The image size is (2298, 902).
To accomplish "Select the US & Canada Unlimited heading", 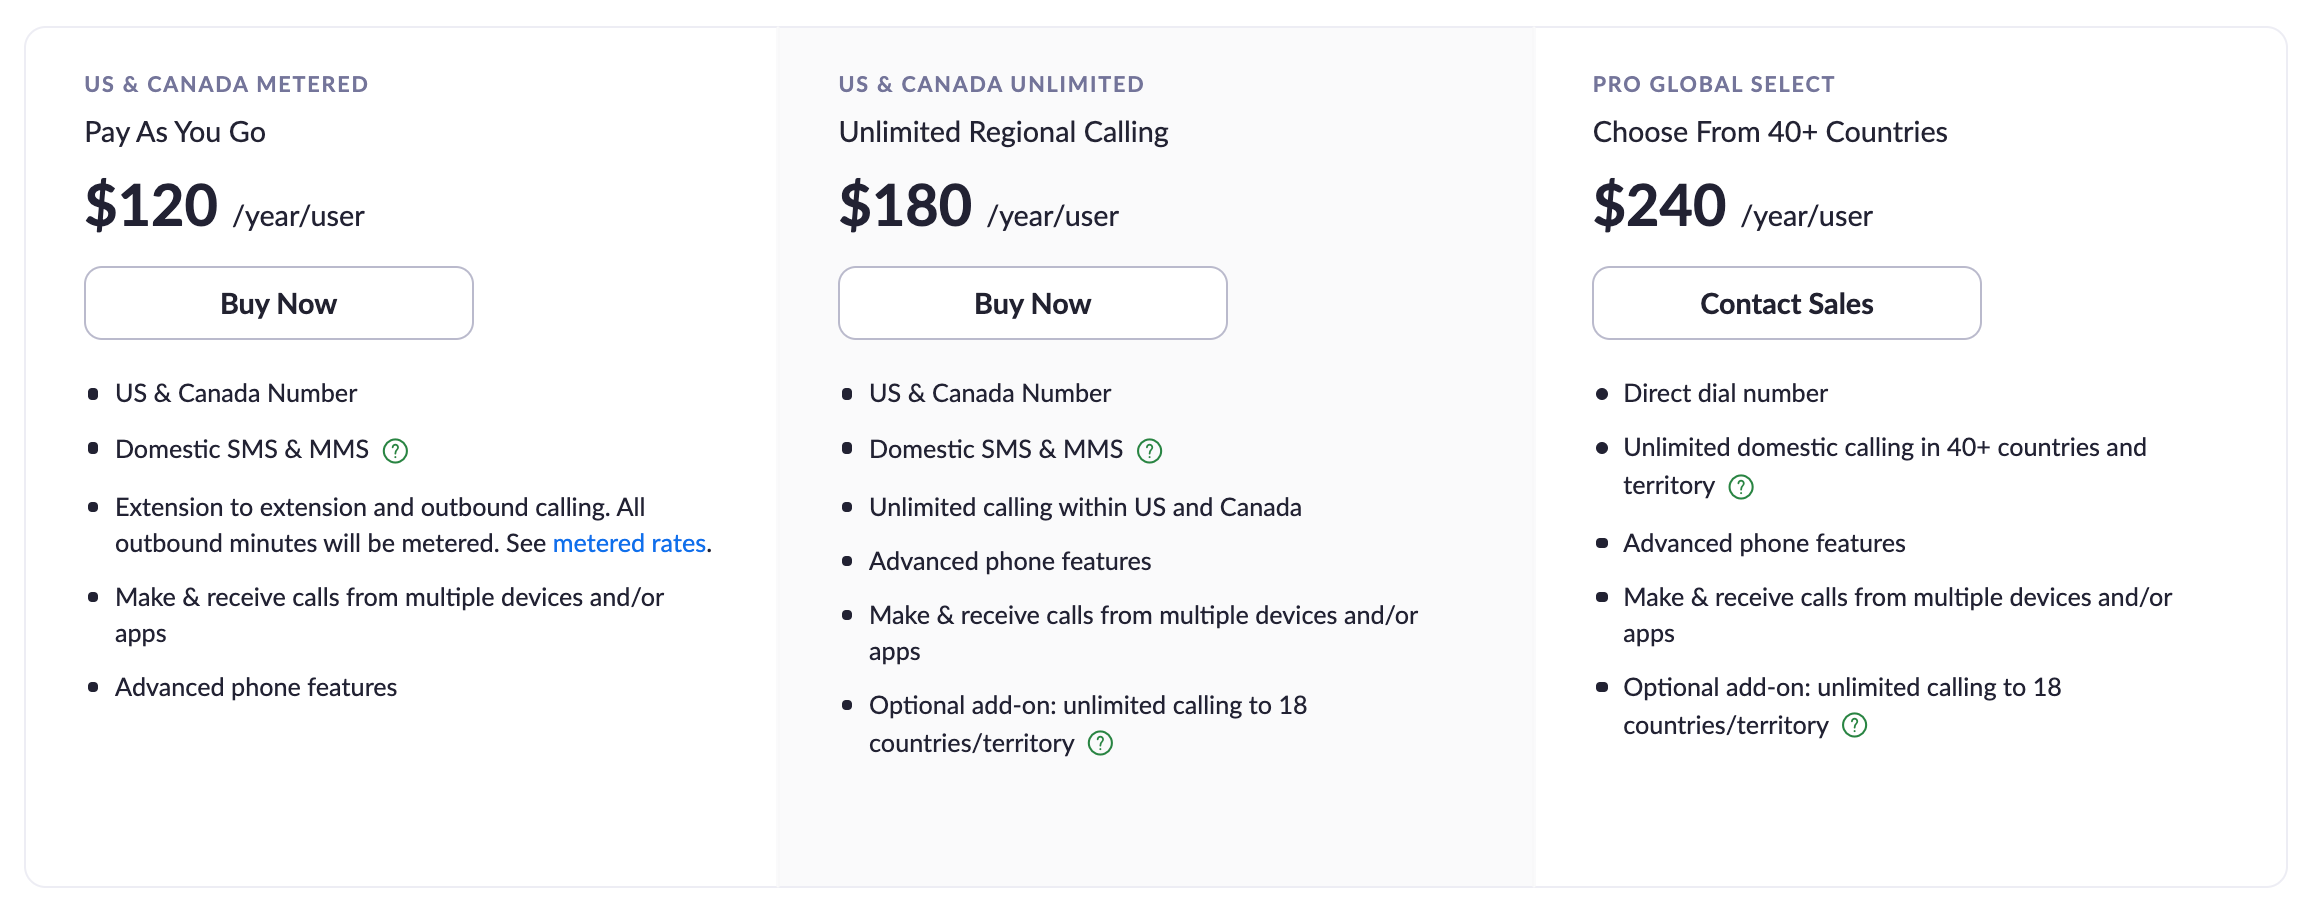I will pyautogui.click(x=991, y=84).
